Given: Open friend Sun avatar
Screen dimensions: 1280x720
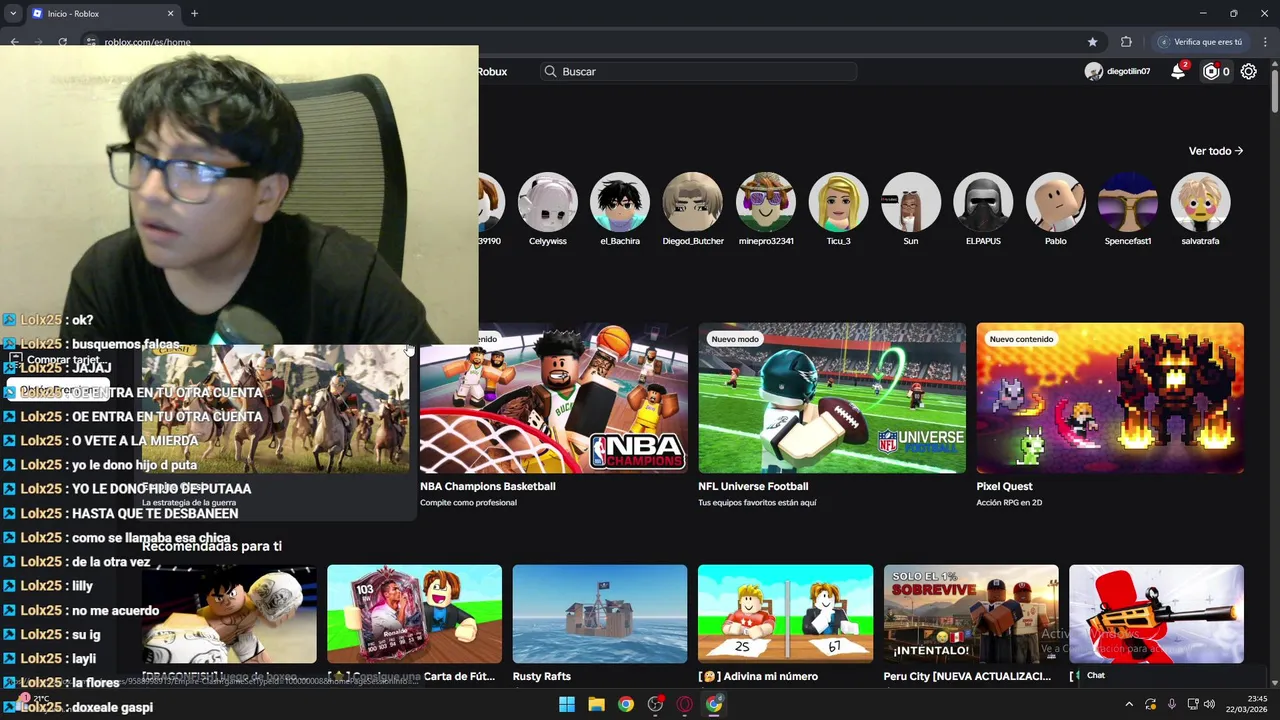Looking at the screenshot, I should pos(911,202).
